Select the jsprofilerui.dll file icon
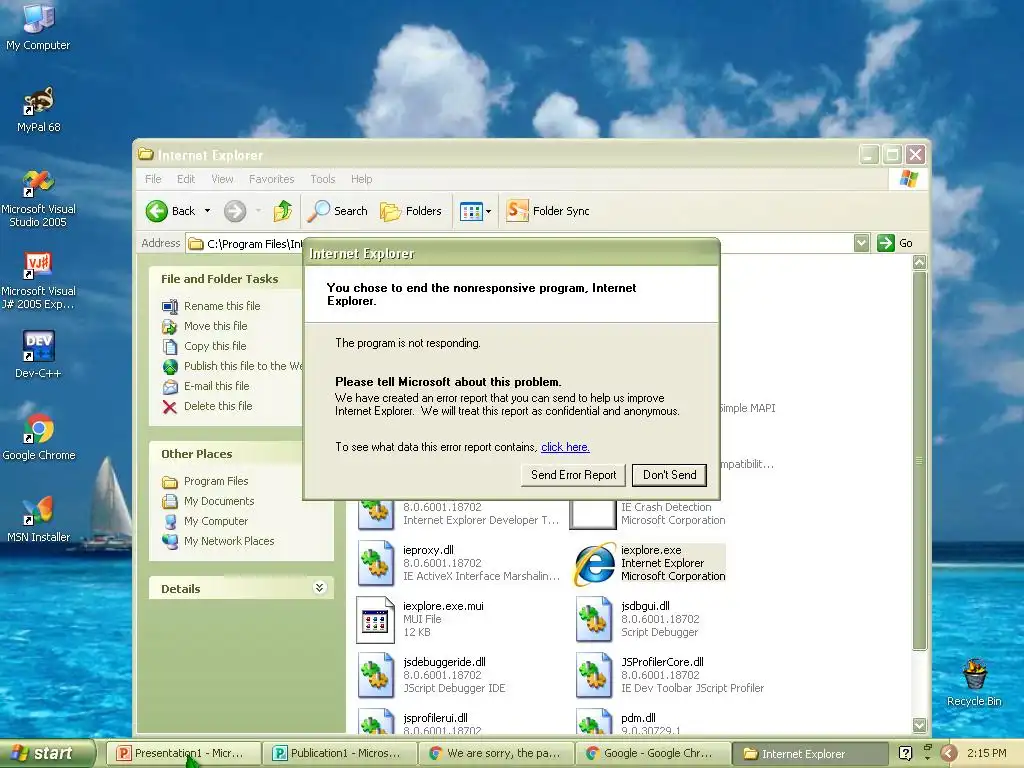This screenshot has width=1024, height=768. click(x=376, y=721)
